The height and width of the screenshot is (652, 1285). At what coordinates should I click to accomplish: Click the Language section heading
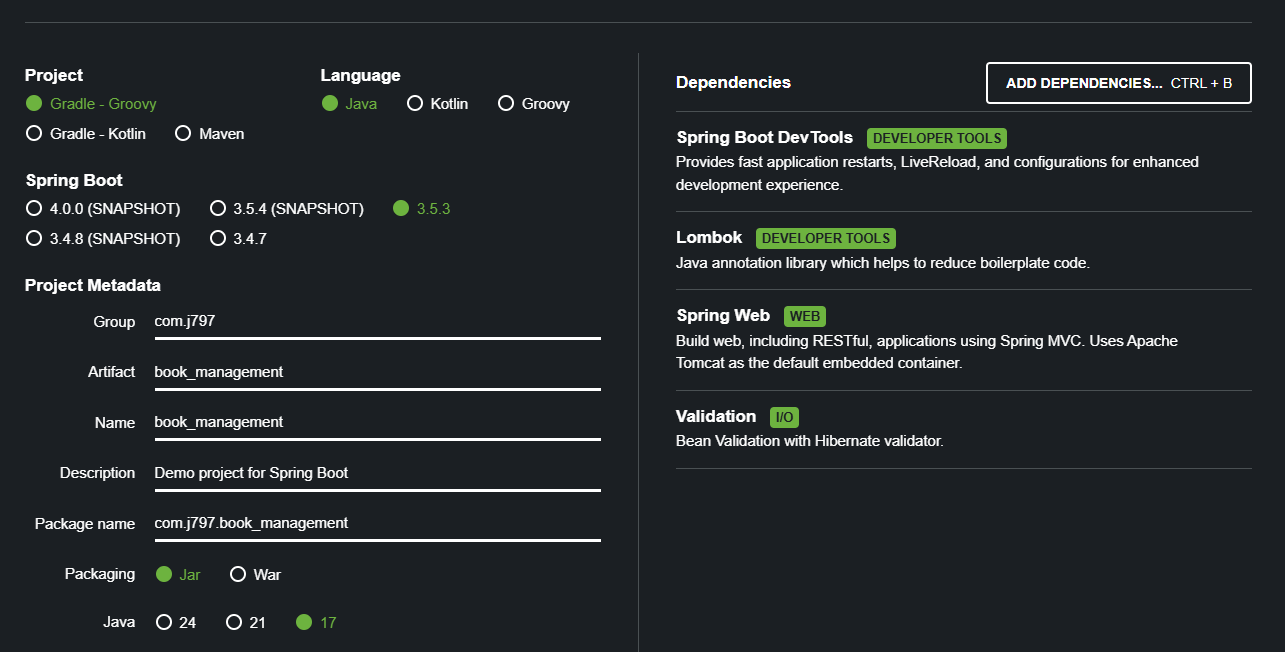360,75
